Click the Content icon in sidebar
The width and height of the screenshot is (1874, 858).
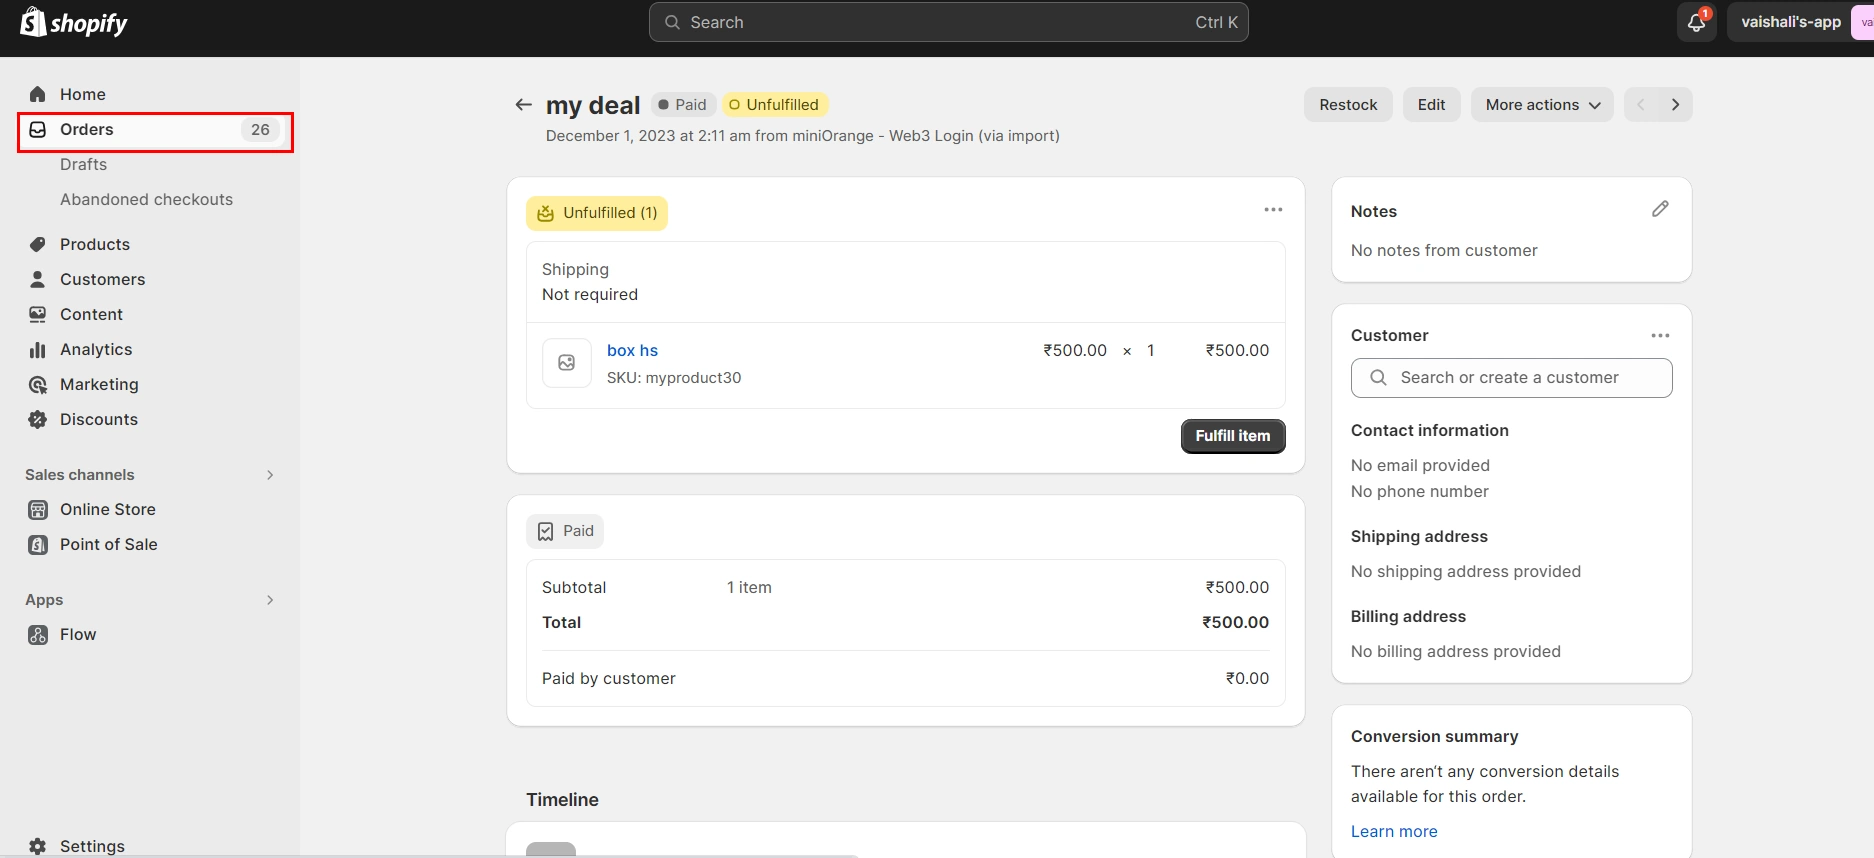[38, 314]
